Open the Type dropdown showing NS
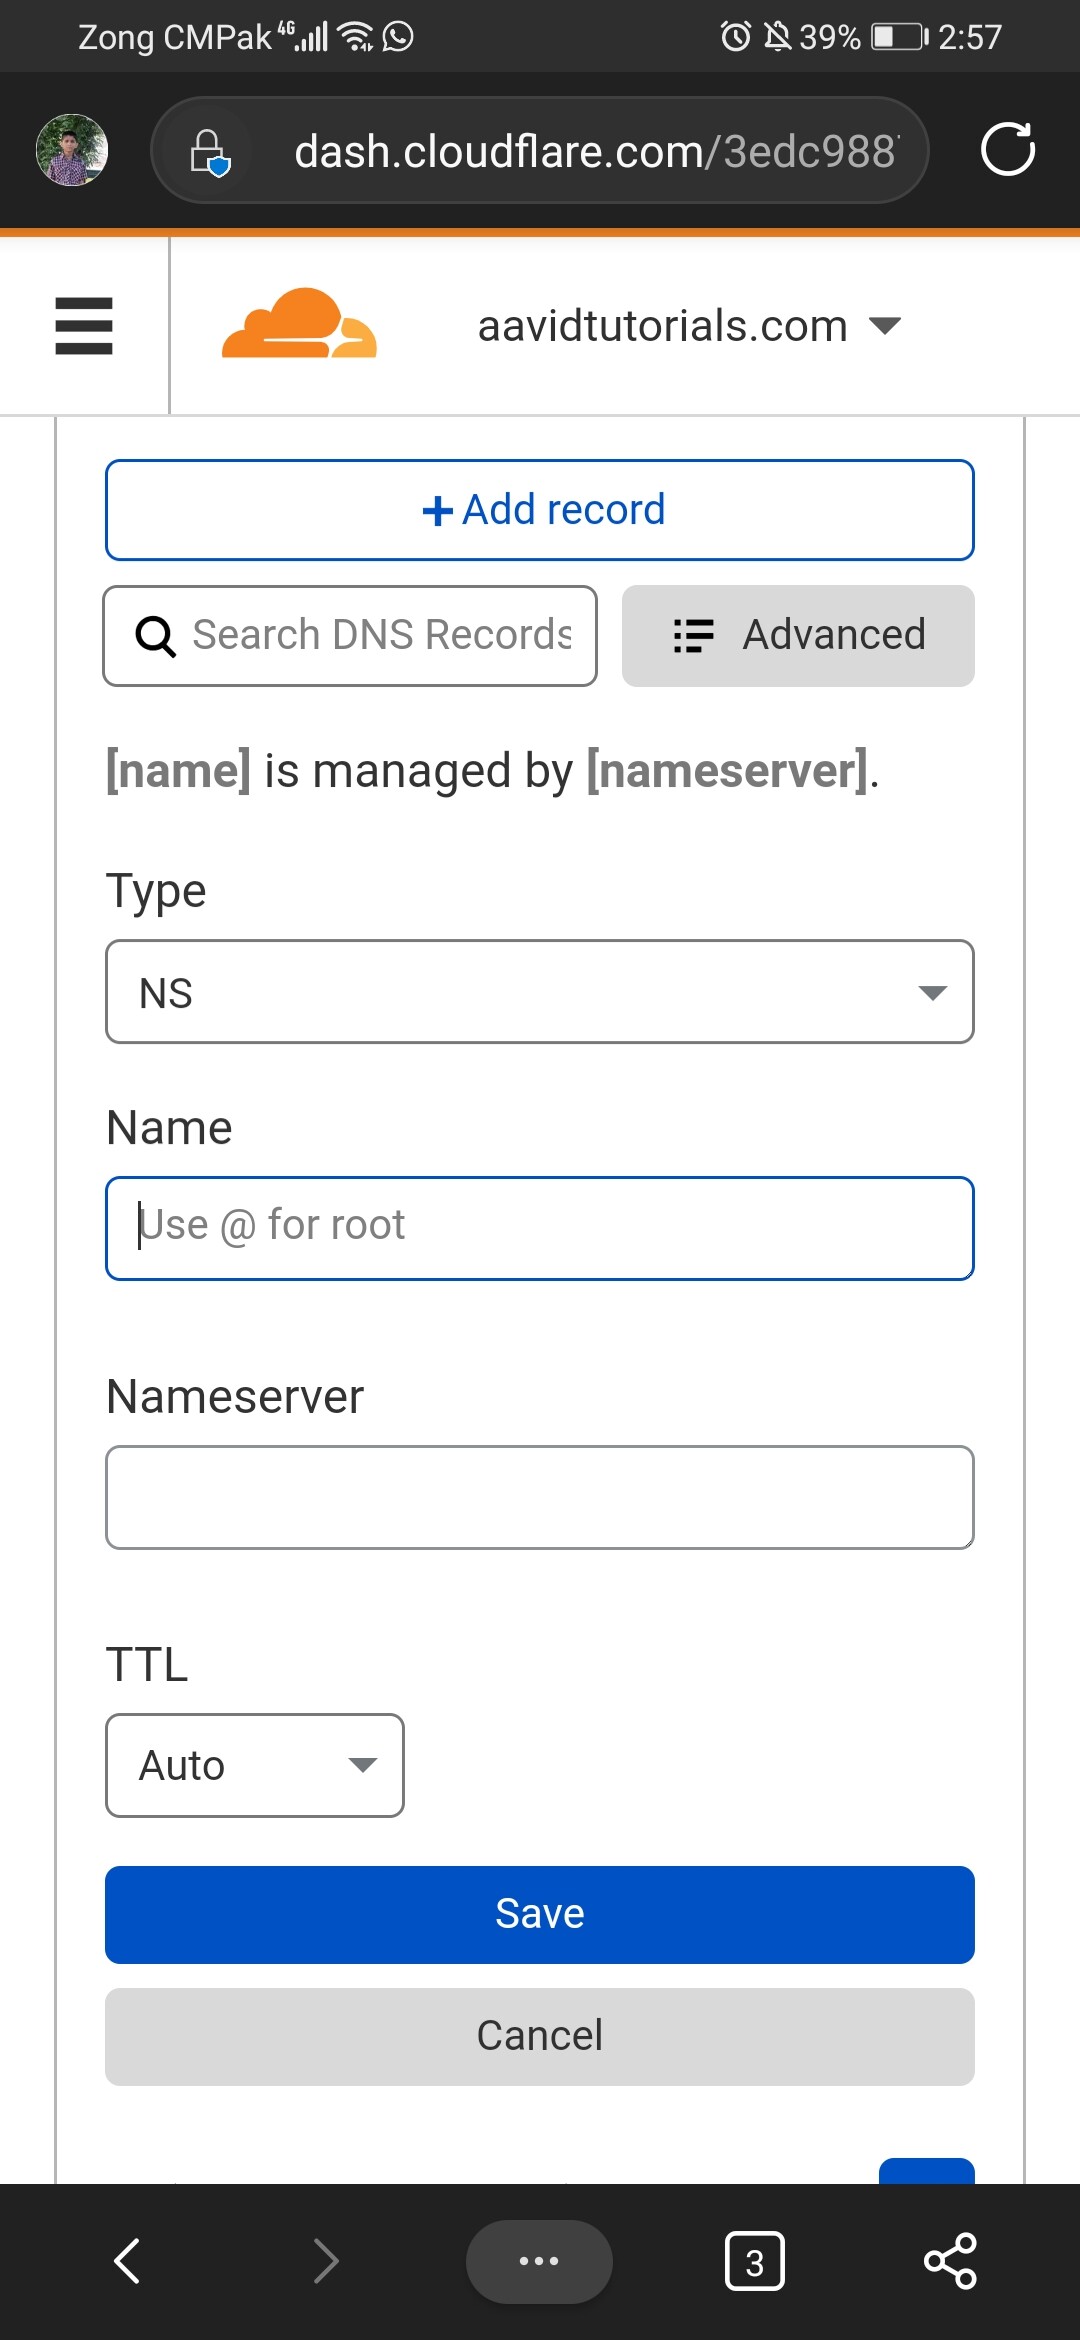The height and width of the screenshot is (2340, 1080). 540,992
